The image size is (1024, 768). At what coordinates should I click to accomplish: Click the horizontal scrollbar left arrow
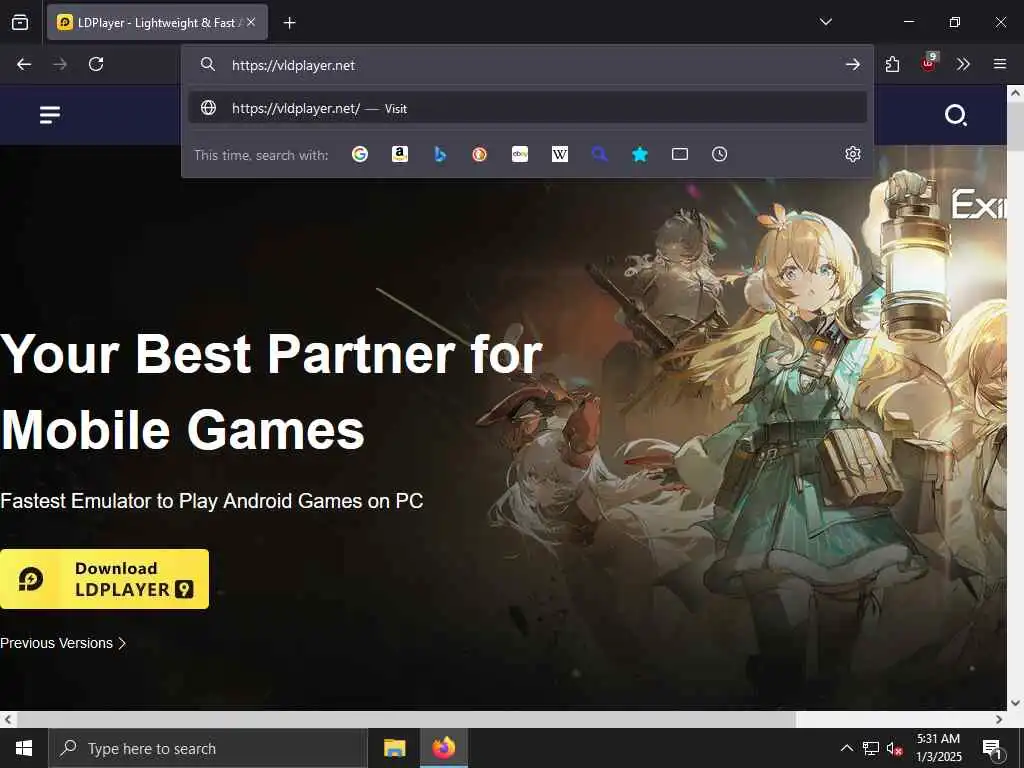point(7,720)
